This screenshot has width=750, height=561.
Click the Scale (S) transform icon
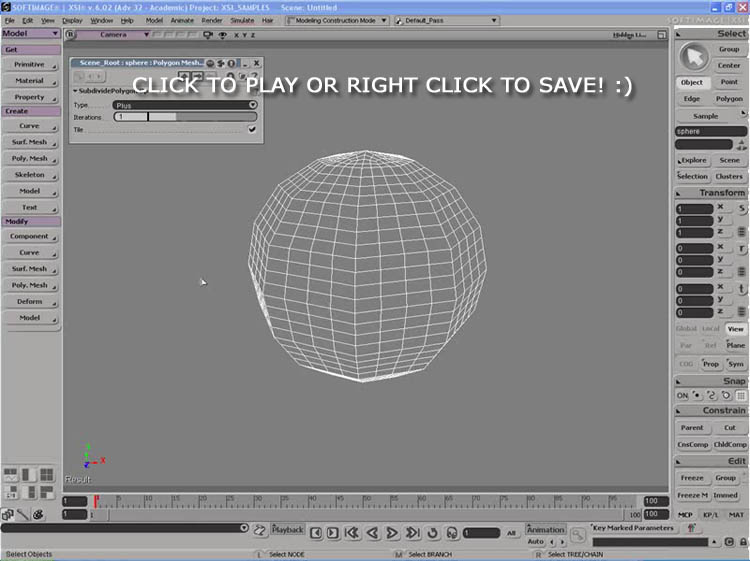(742, 208)
